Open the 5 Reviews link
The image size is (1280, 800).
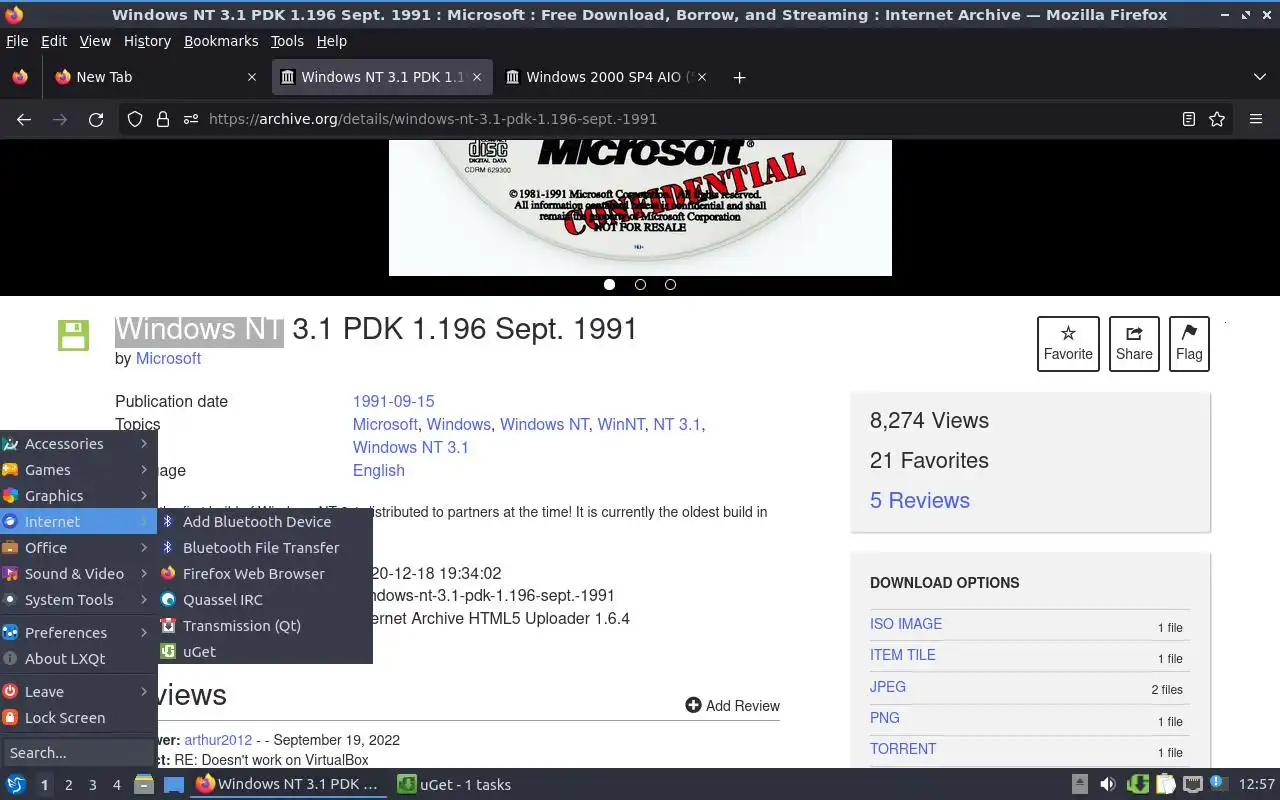[920, 500]
